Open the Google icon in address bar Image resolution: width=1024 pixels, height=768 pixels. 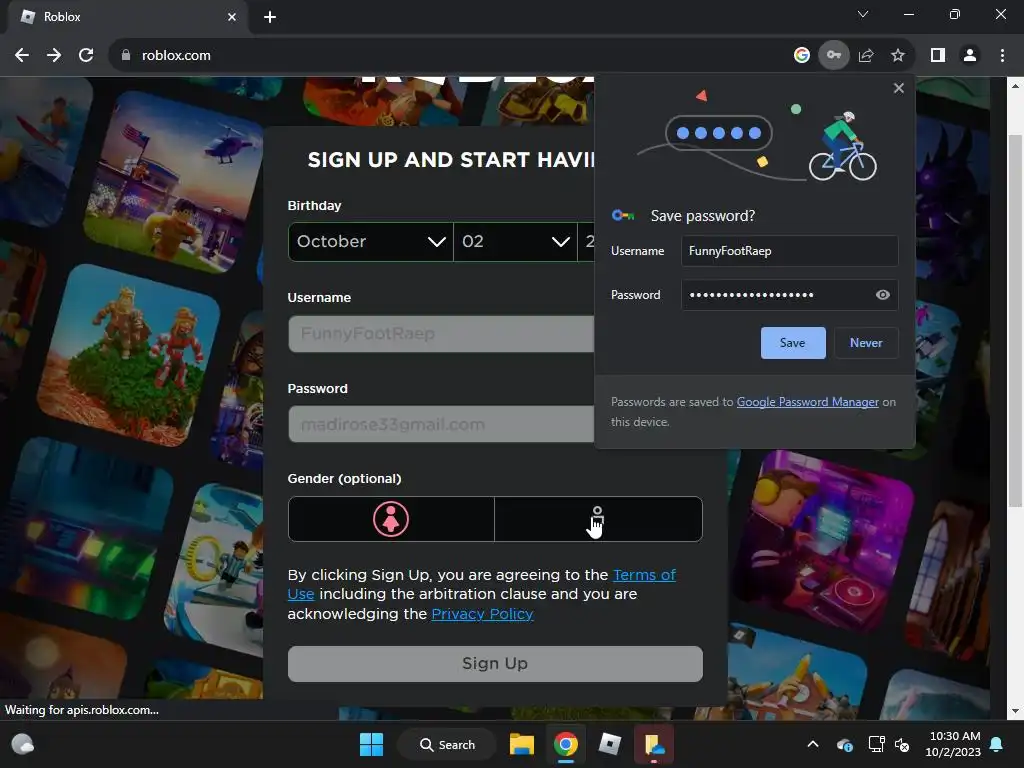(x=802, y=56)
